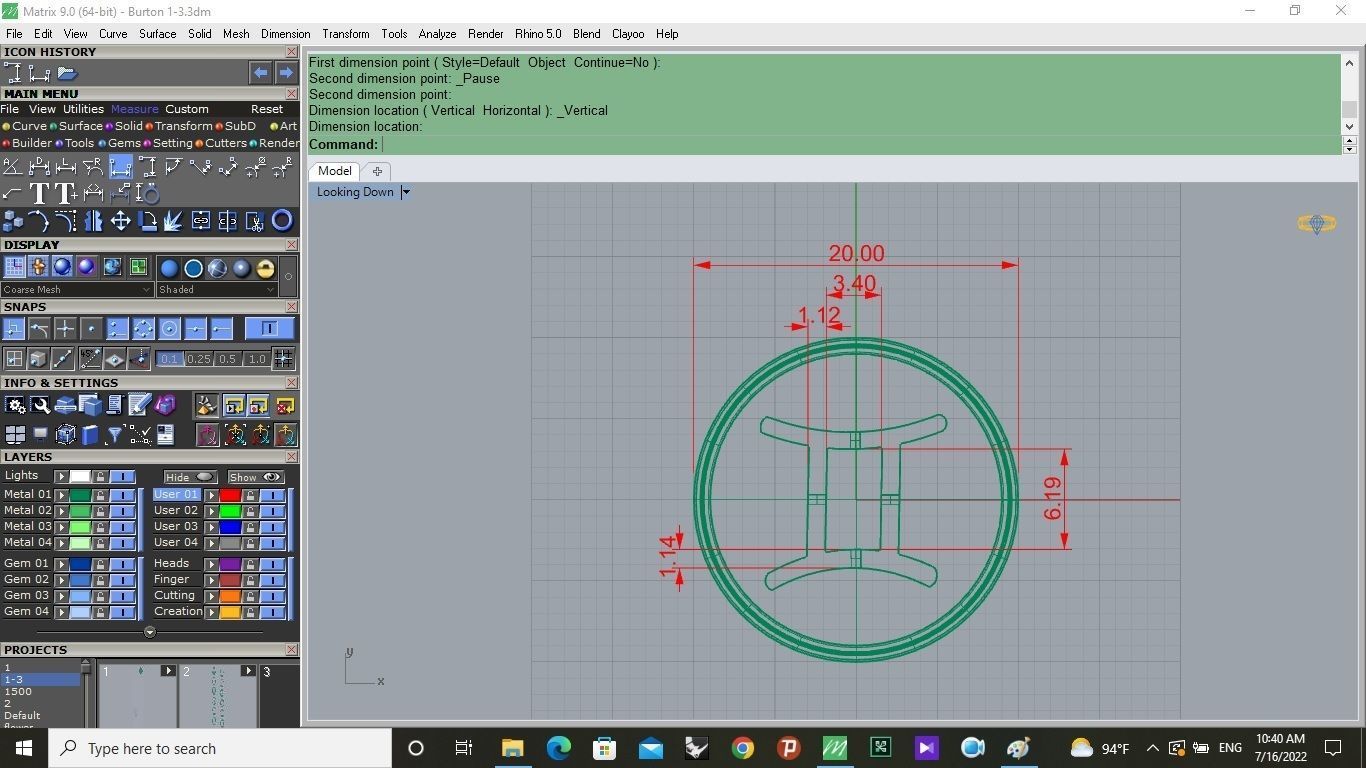Click the group cubes icon
This screenshot has width=1366, height=768.
[x=13, y=221]
